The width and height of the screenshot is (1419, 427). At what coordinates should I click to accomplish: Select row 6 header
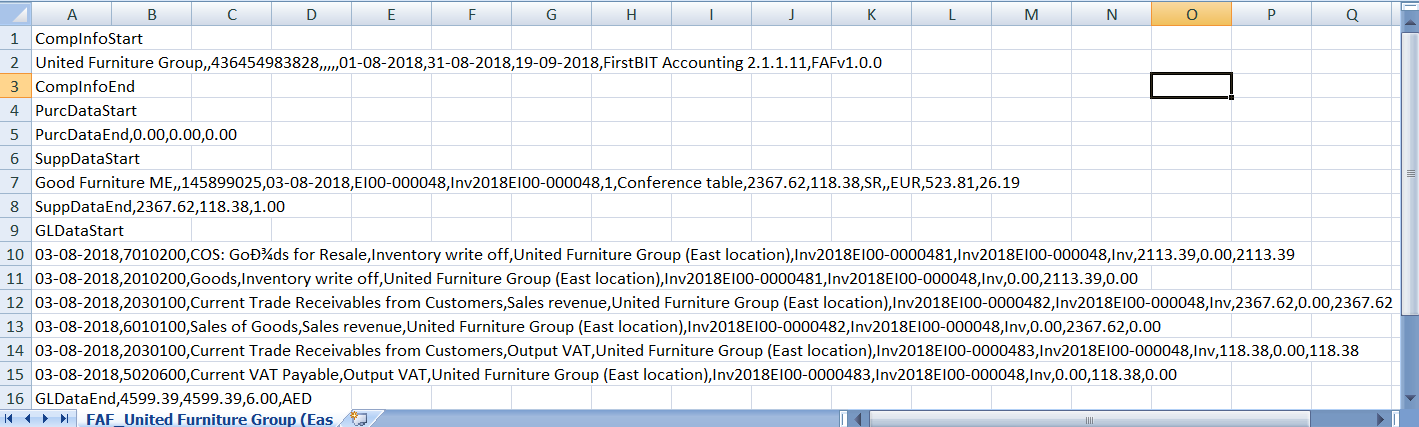point(15,158)
